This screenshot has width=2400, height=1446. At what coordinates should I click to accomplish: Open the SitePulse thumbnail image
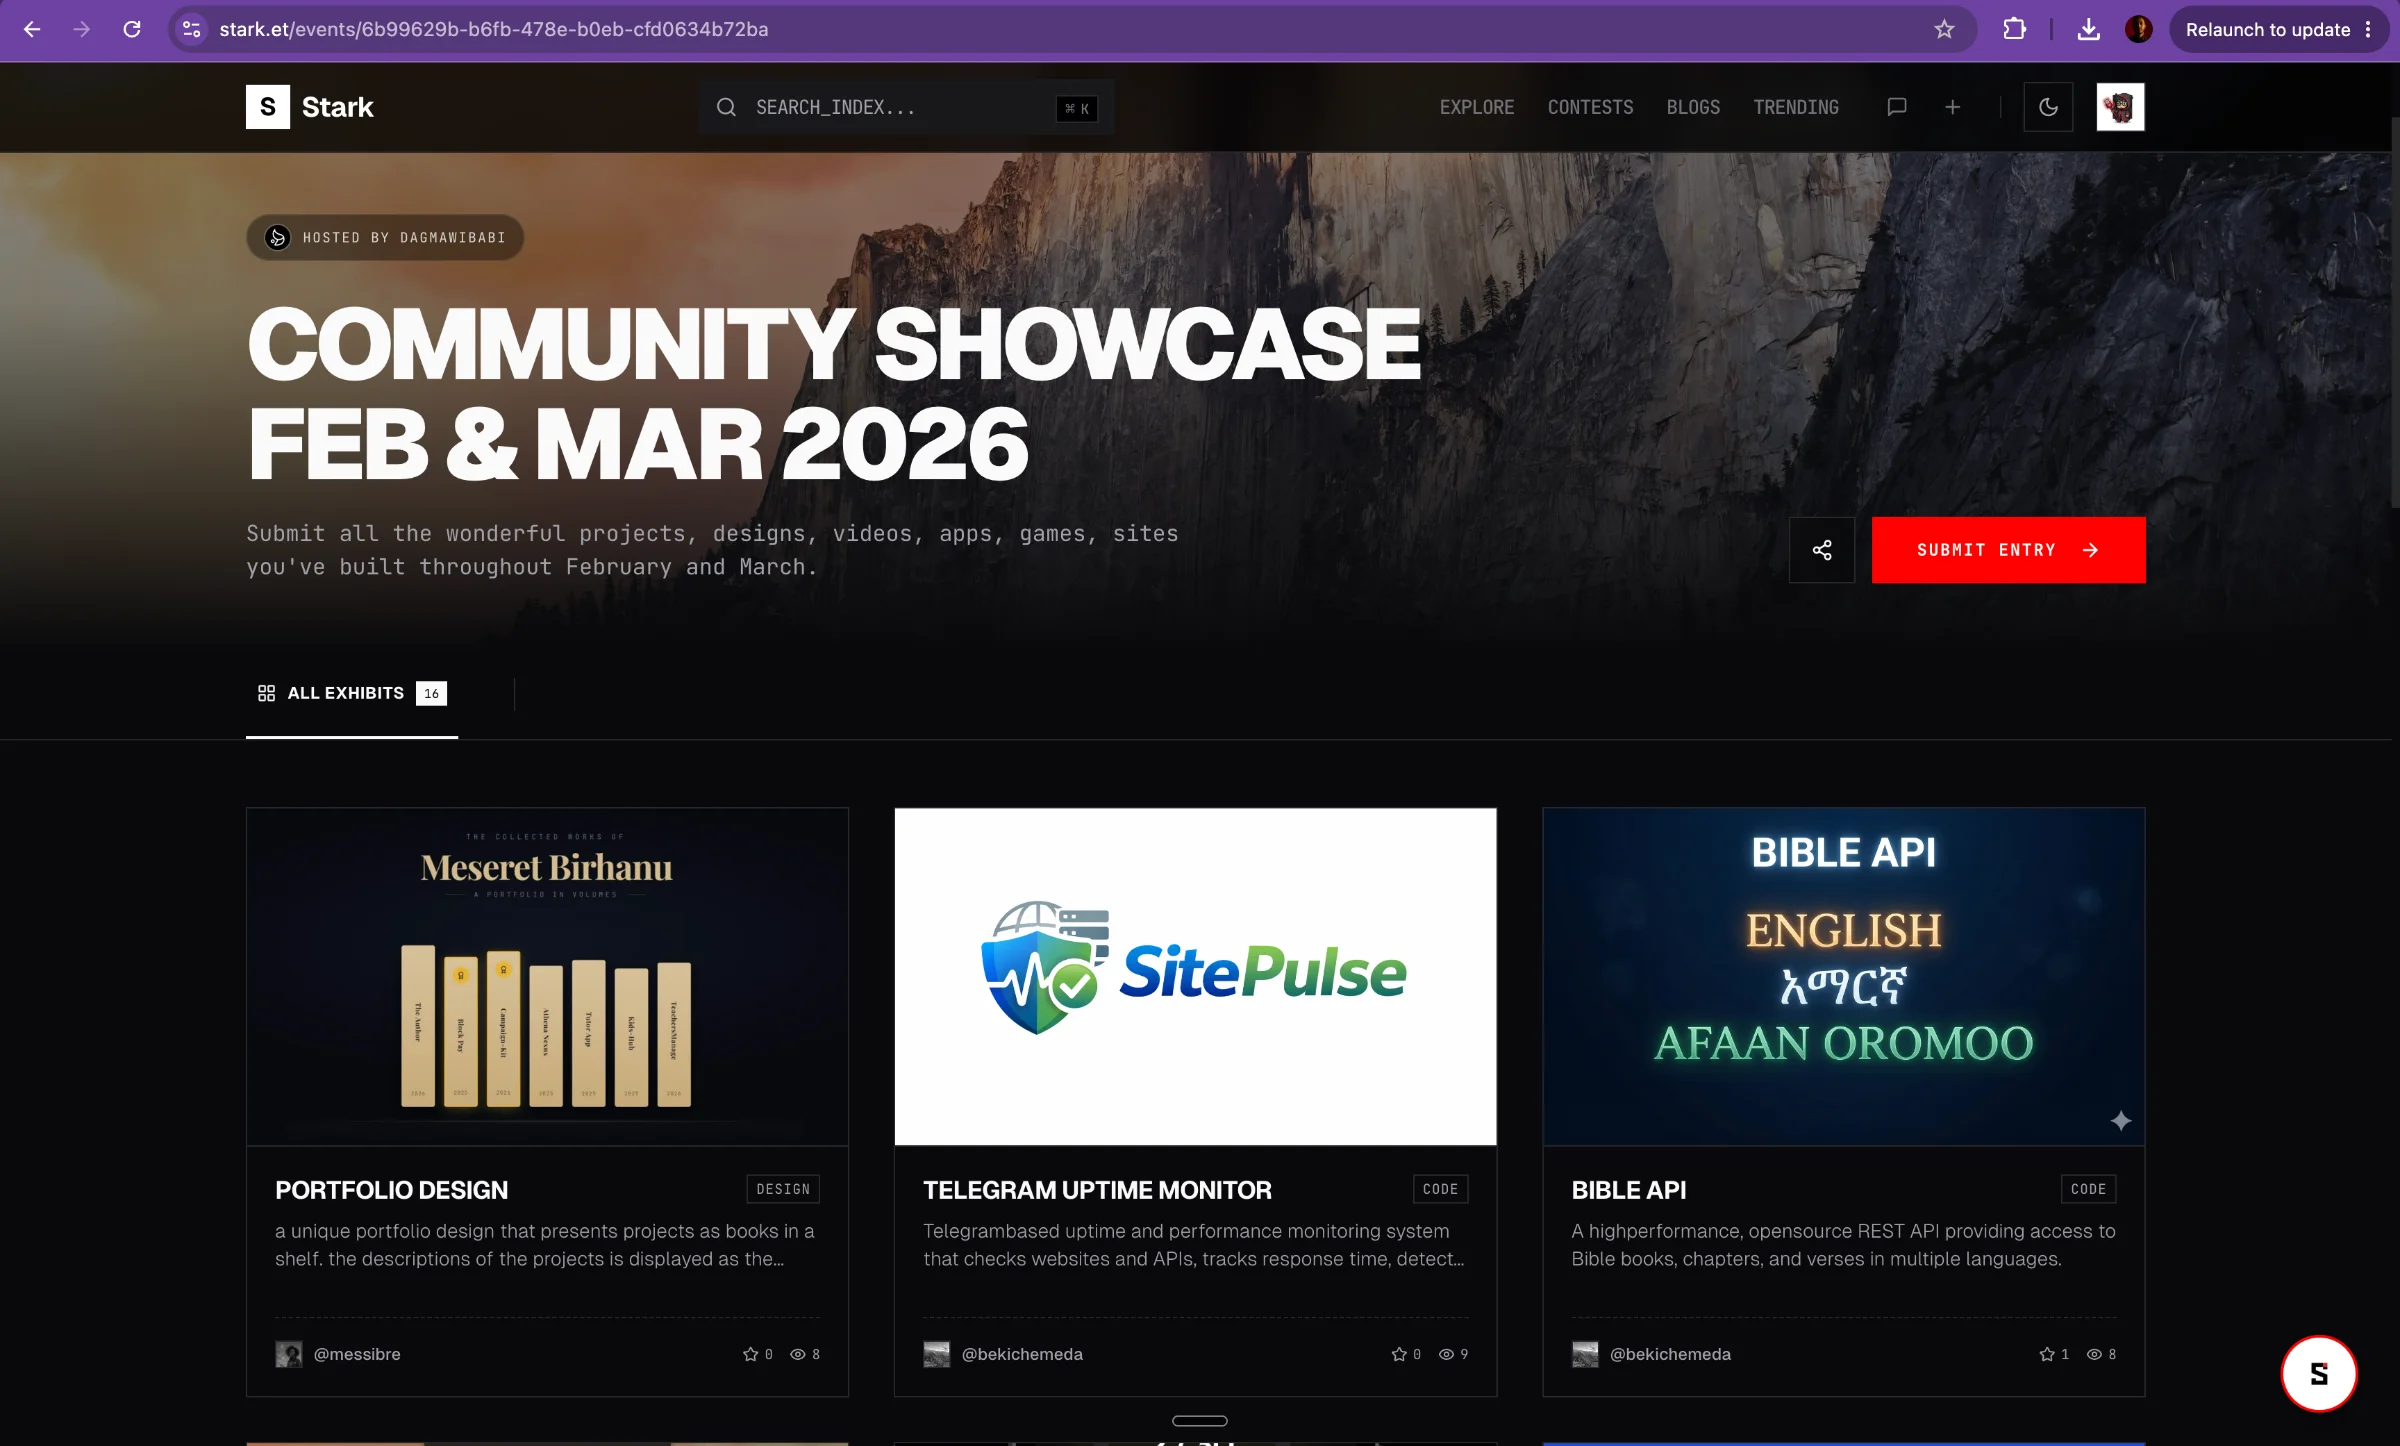pos(1195,976)
